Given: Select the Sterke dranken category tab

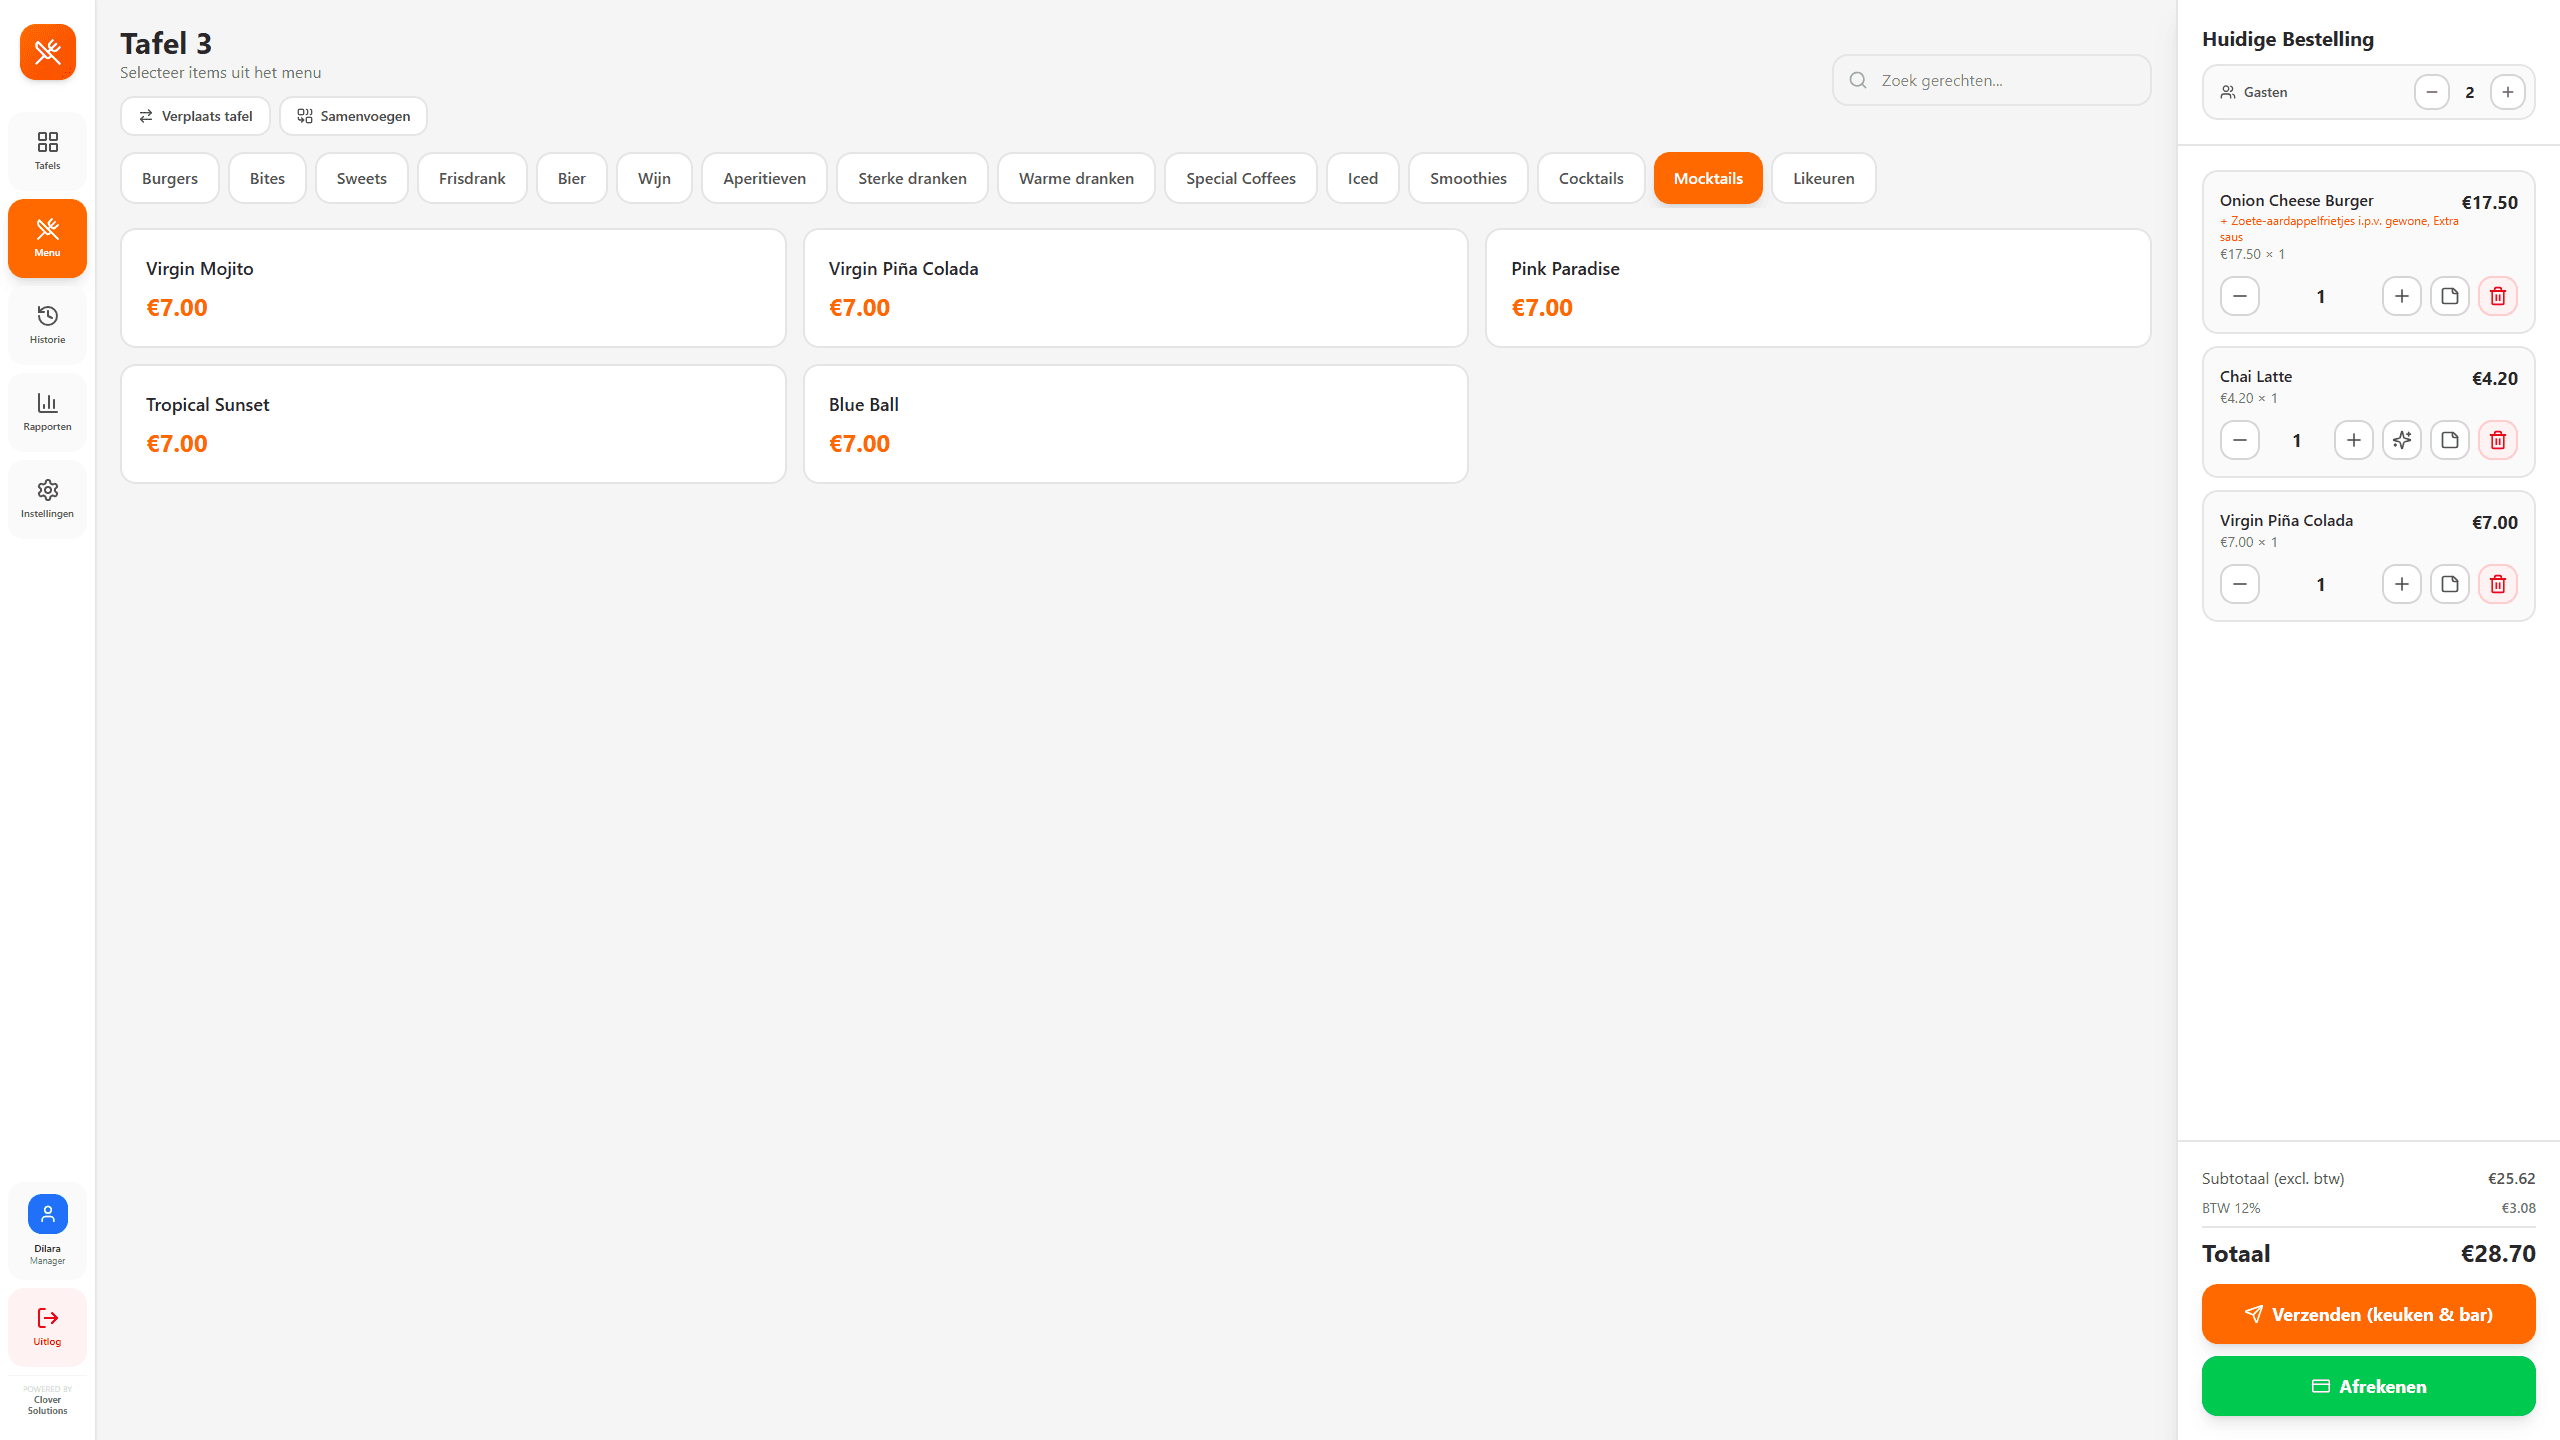Looking at the screenshot, I should (912, 178).
